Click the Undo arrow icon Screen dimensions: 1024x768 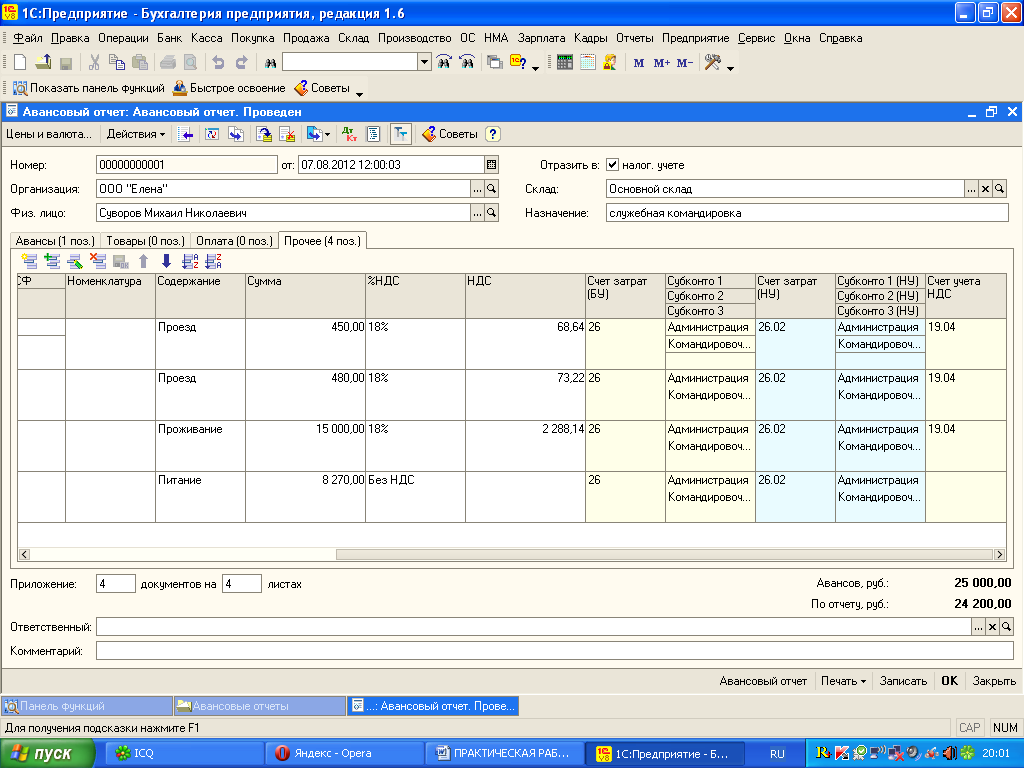[x=218, y=63]
